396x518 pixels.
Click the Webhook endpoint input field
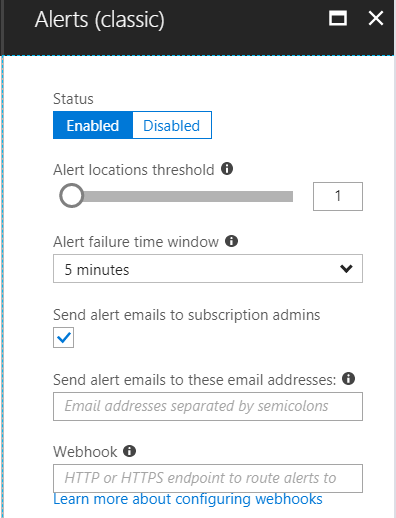click(208, 478)
